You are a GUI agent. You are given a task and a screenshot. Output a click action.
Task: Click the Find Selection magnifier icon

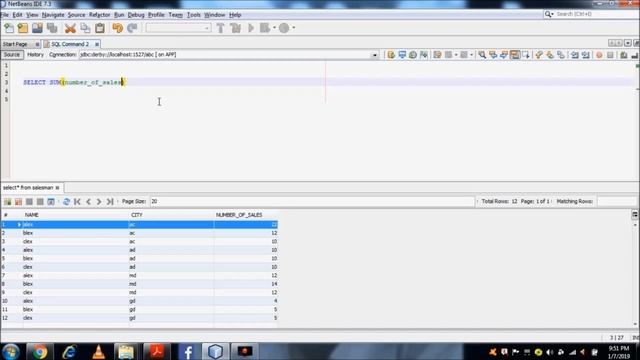pyautogui.click(x=482, y=55)
